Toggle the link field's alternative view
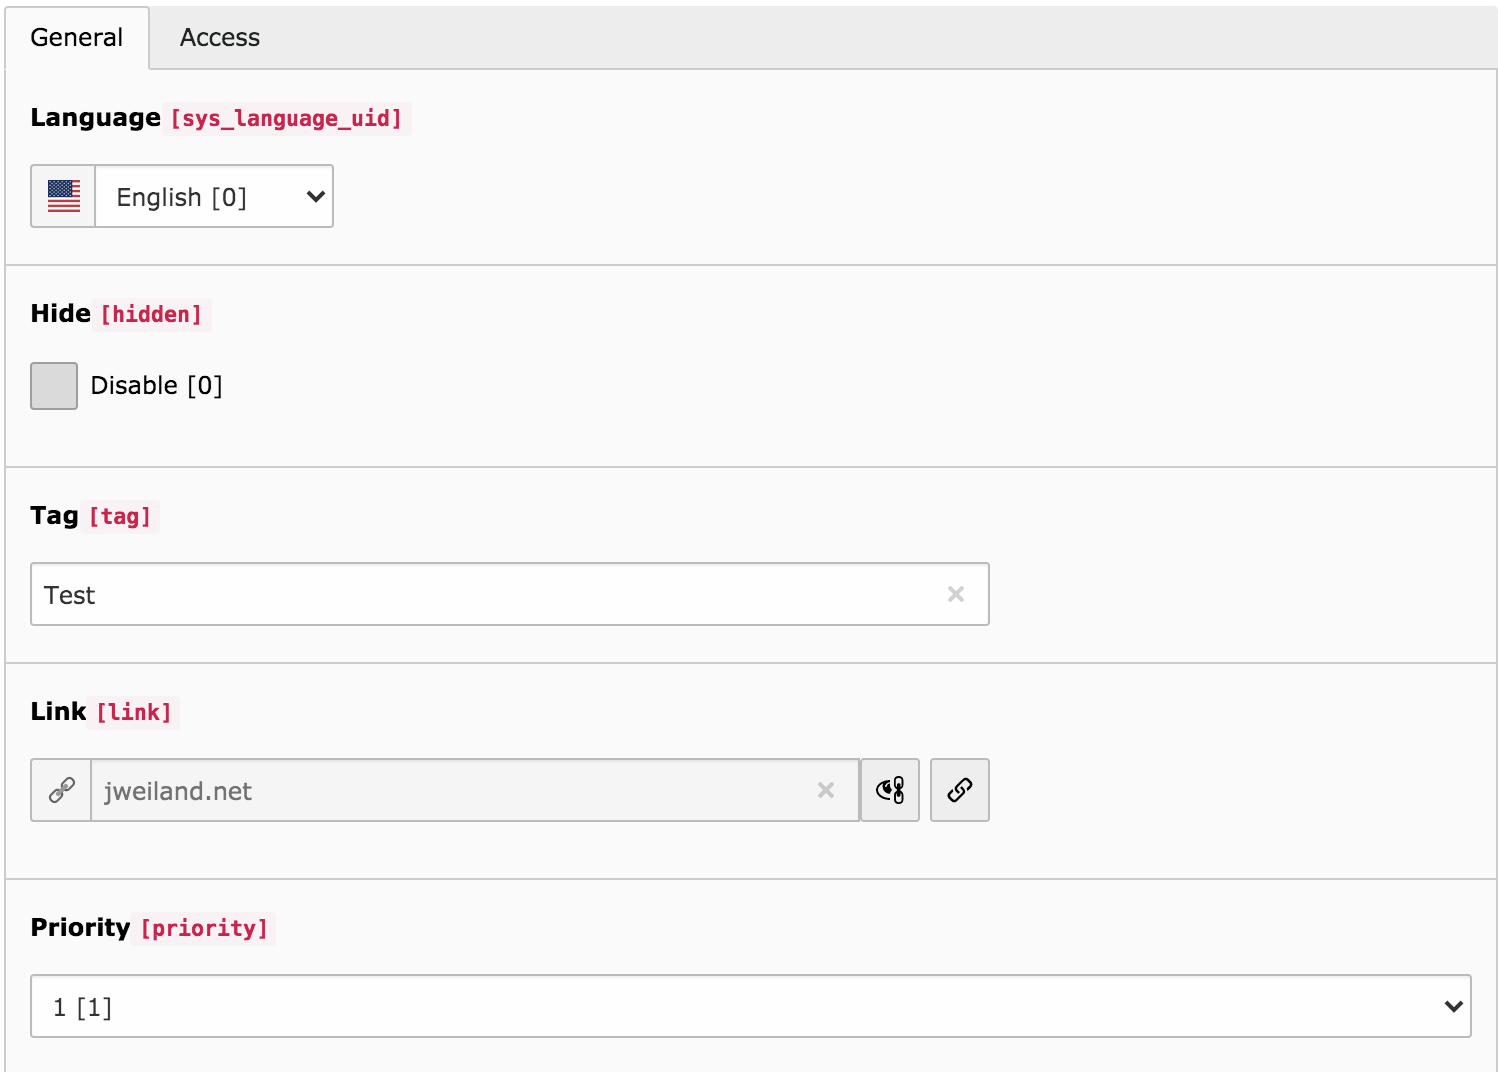 pyautogui.click(x=890, y=790)
